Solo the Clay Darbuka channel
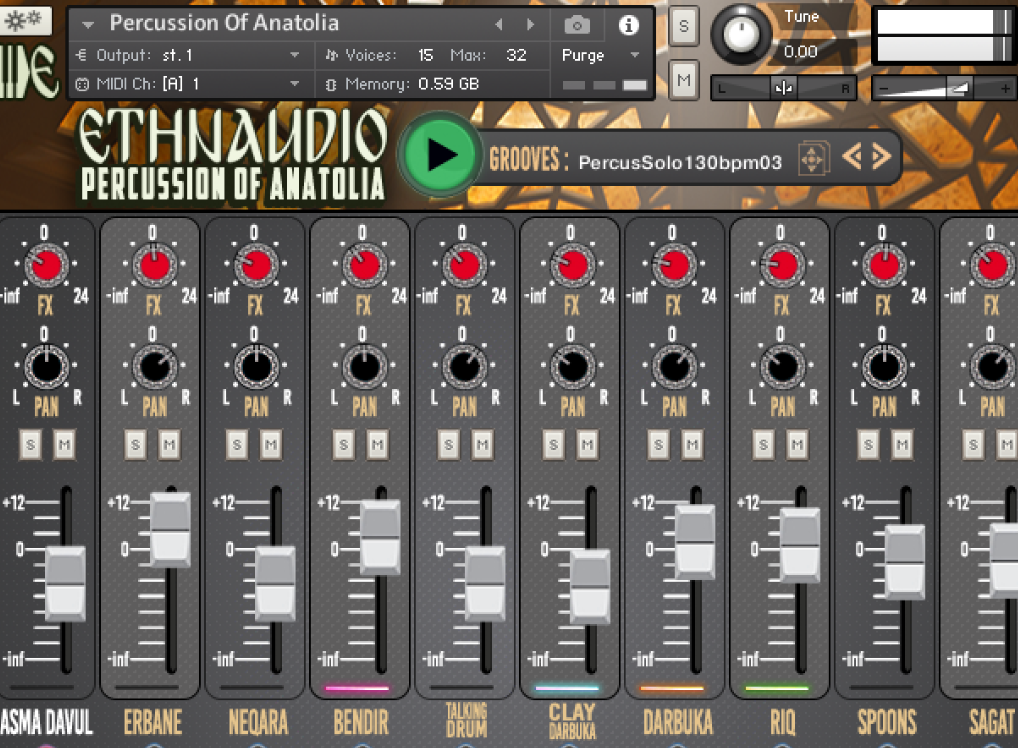 553,445
